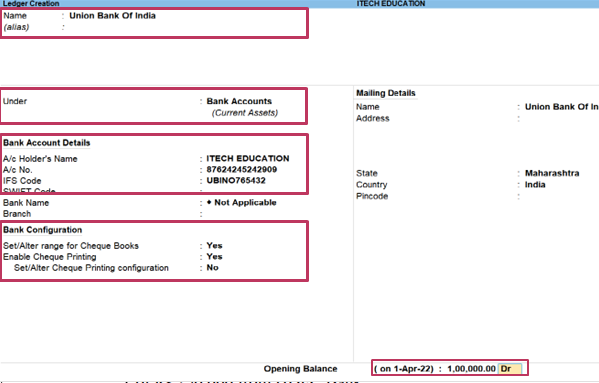
Task: Click the 'Opening Balance' label
Action: [x=300, y=369]
